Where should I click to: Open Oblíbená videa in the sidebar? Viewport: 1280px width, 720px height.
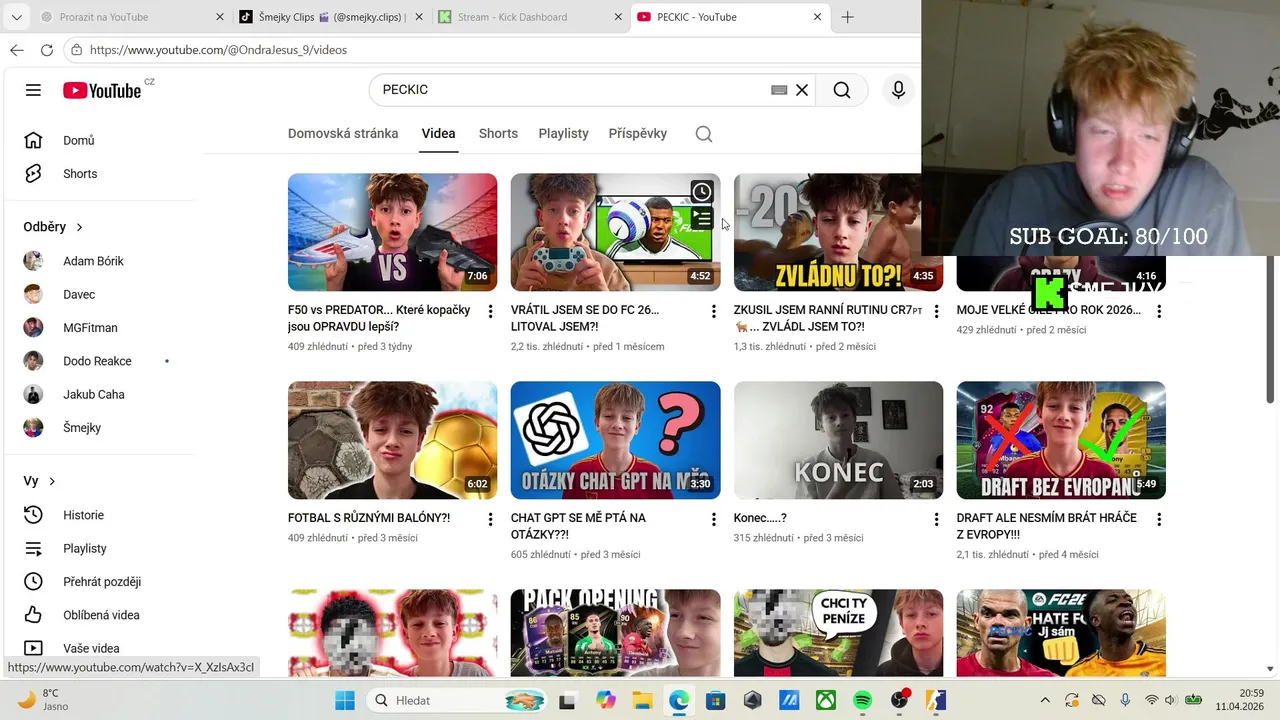[100, 615]
